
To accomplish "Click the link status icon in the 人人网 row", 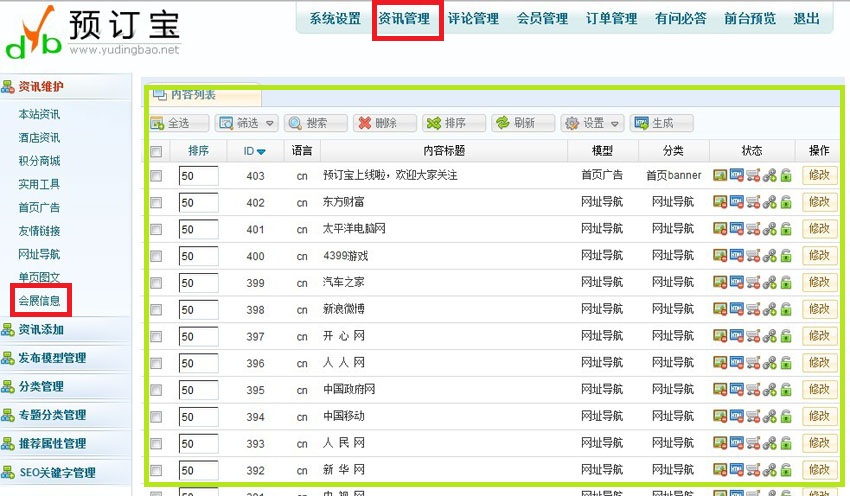I will pyautogui.click(x=769, y=363).
